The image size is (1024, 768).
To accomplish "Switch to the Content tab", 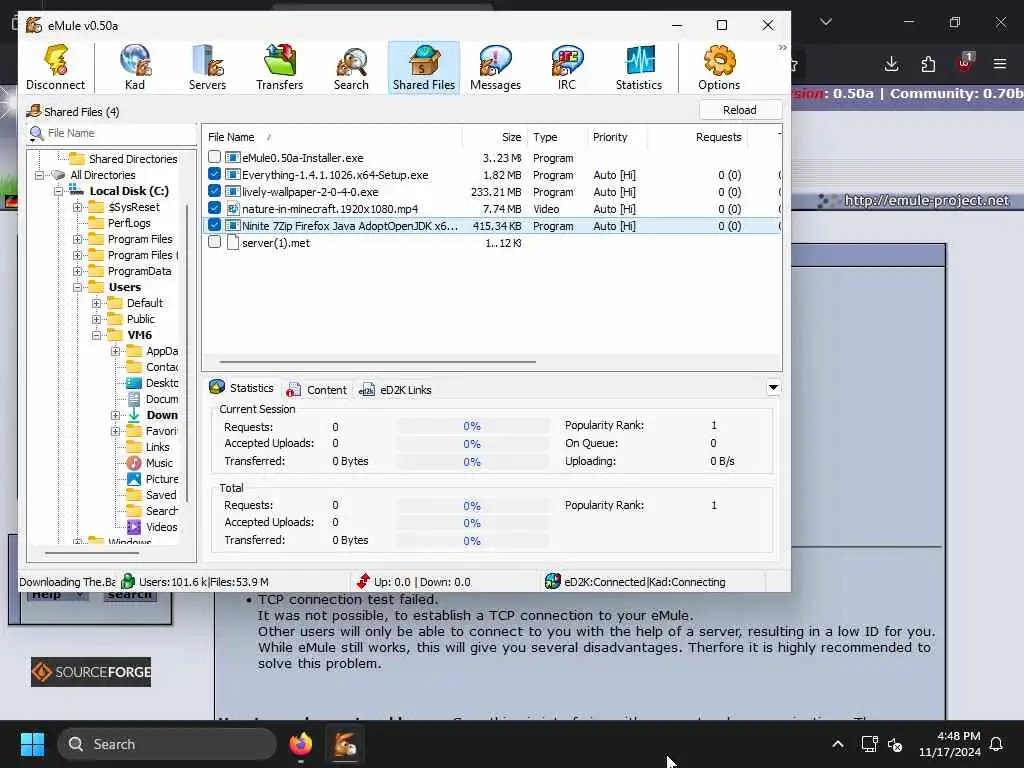I will (317, 390).
